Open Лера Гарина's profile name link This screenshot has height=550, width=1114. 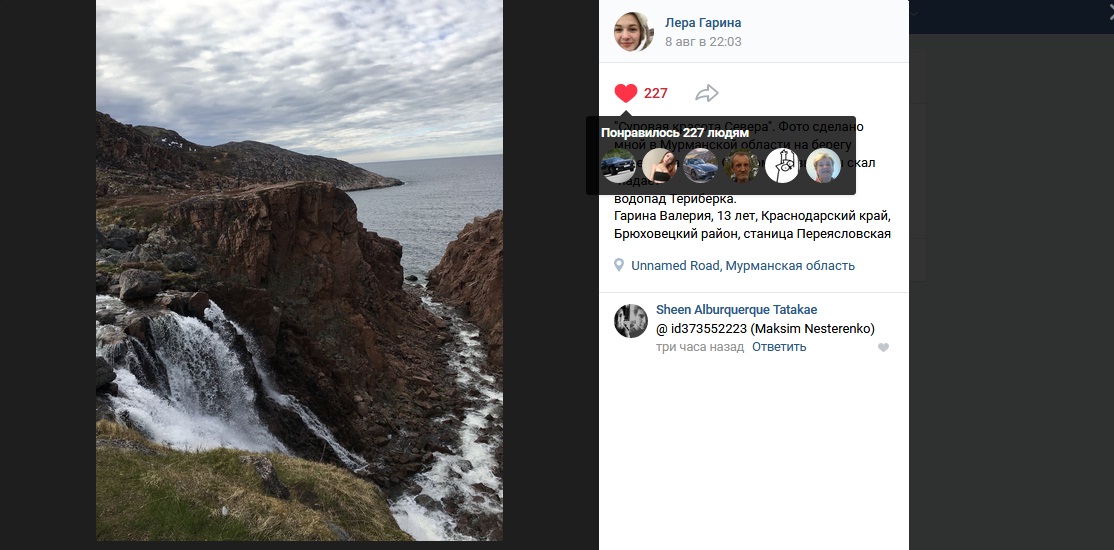(x=703, y=23)
